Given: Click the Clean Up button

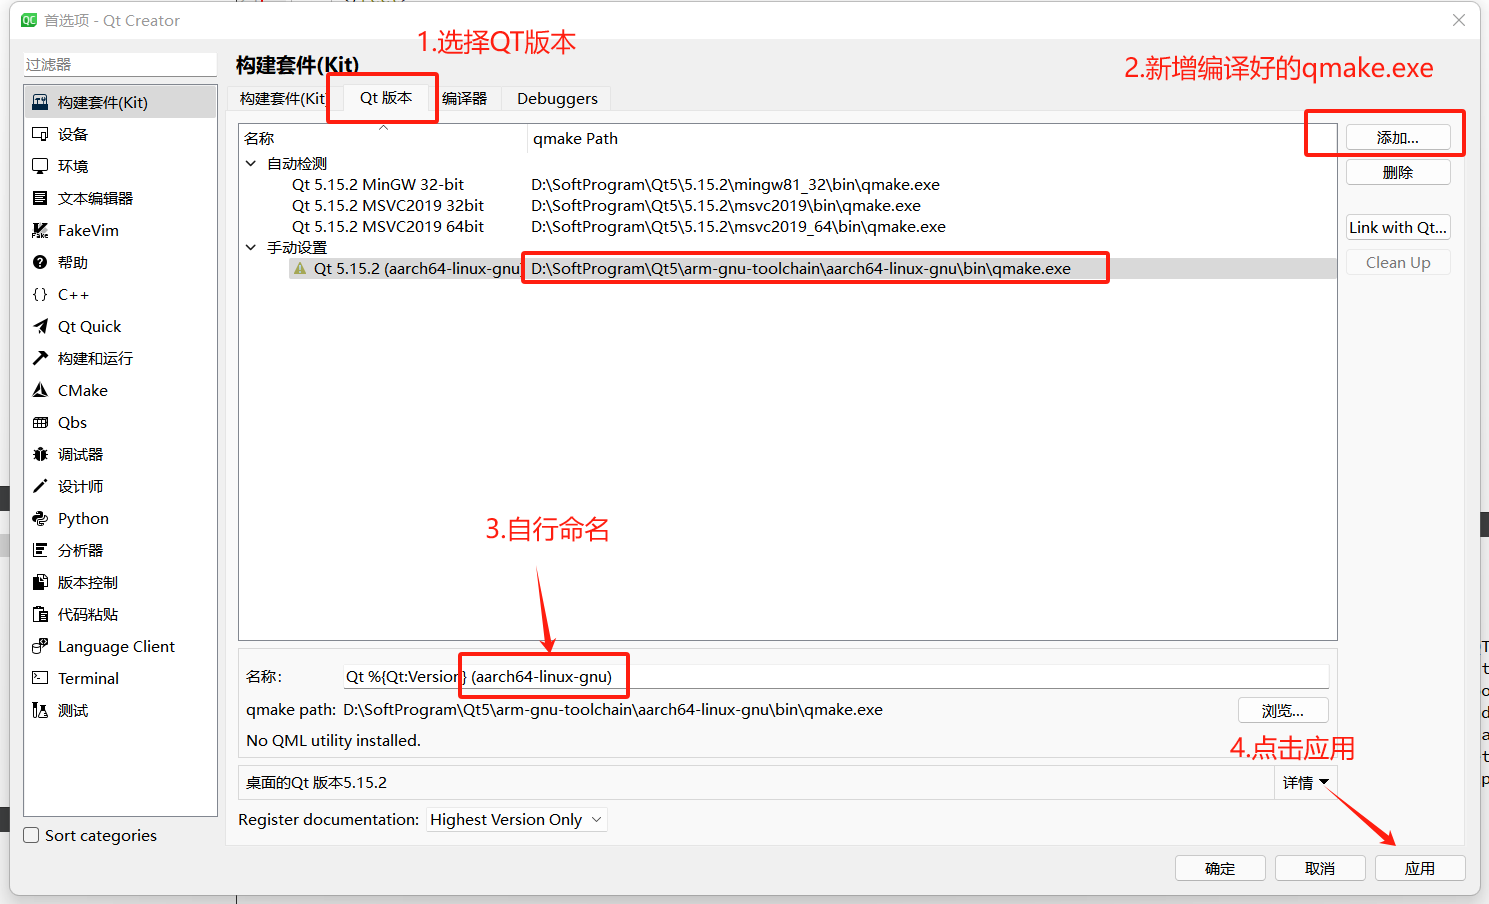Looking at the screenshot, I should [1398, 262].
